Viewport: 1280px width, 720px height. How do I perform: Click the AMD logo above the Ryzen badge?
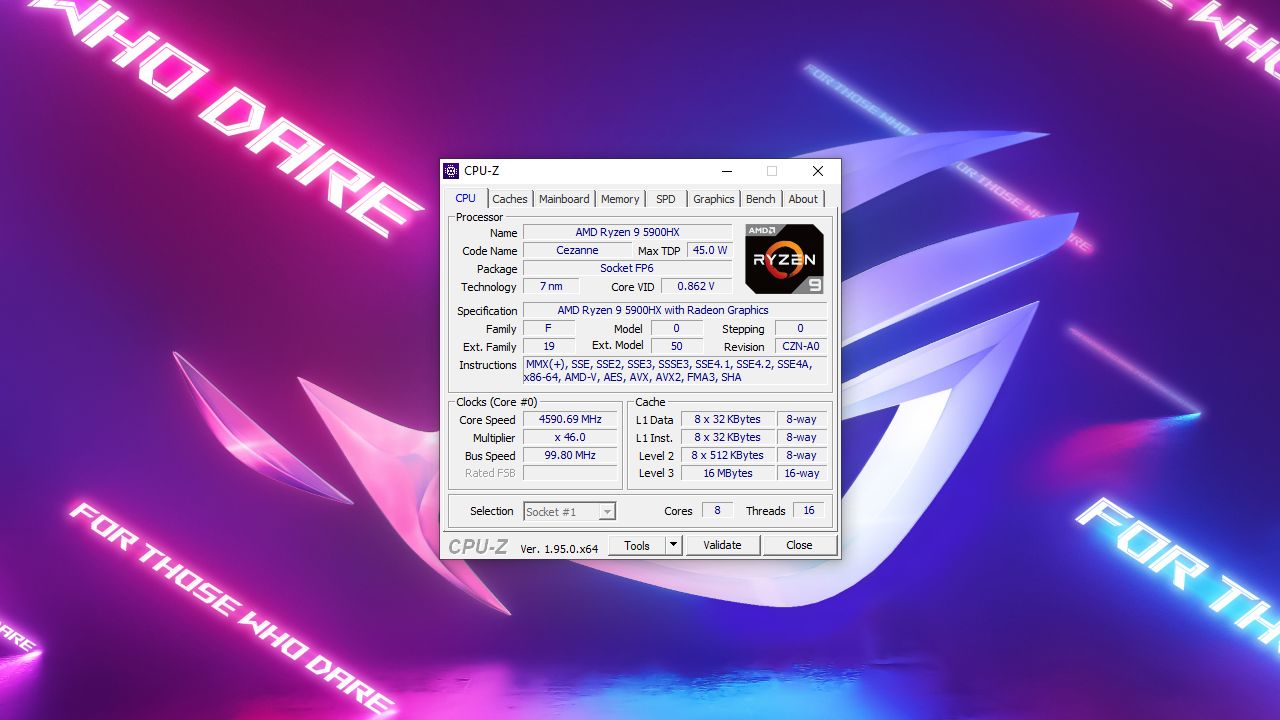point(762,231)
